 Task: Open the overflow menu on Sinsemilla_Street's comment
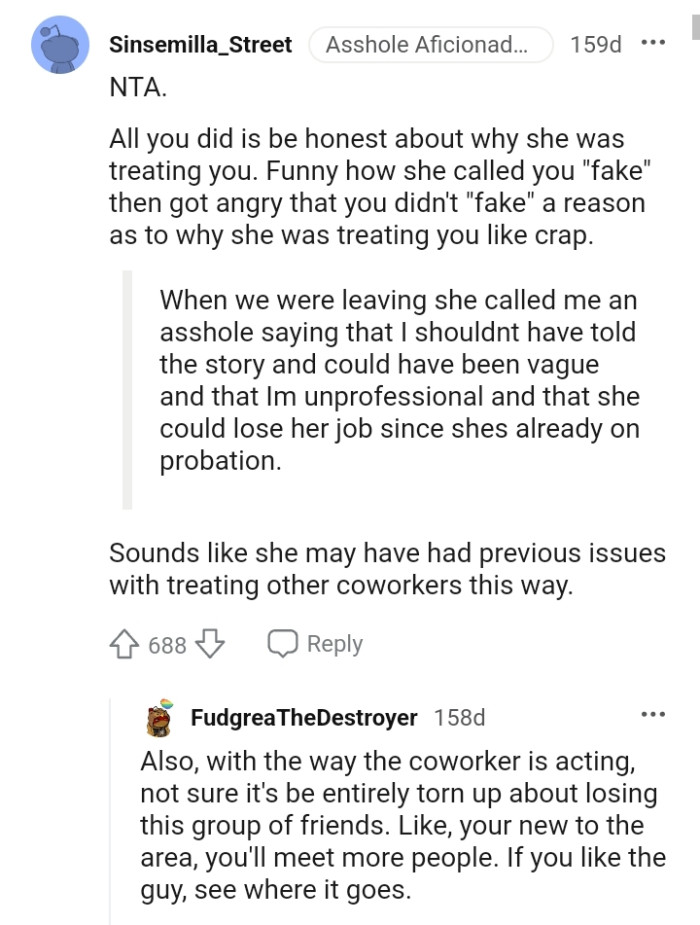(x=655, y=40)
